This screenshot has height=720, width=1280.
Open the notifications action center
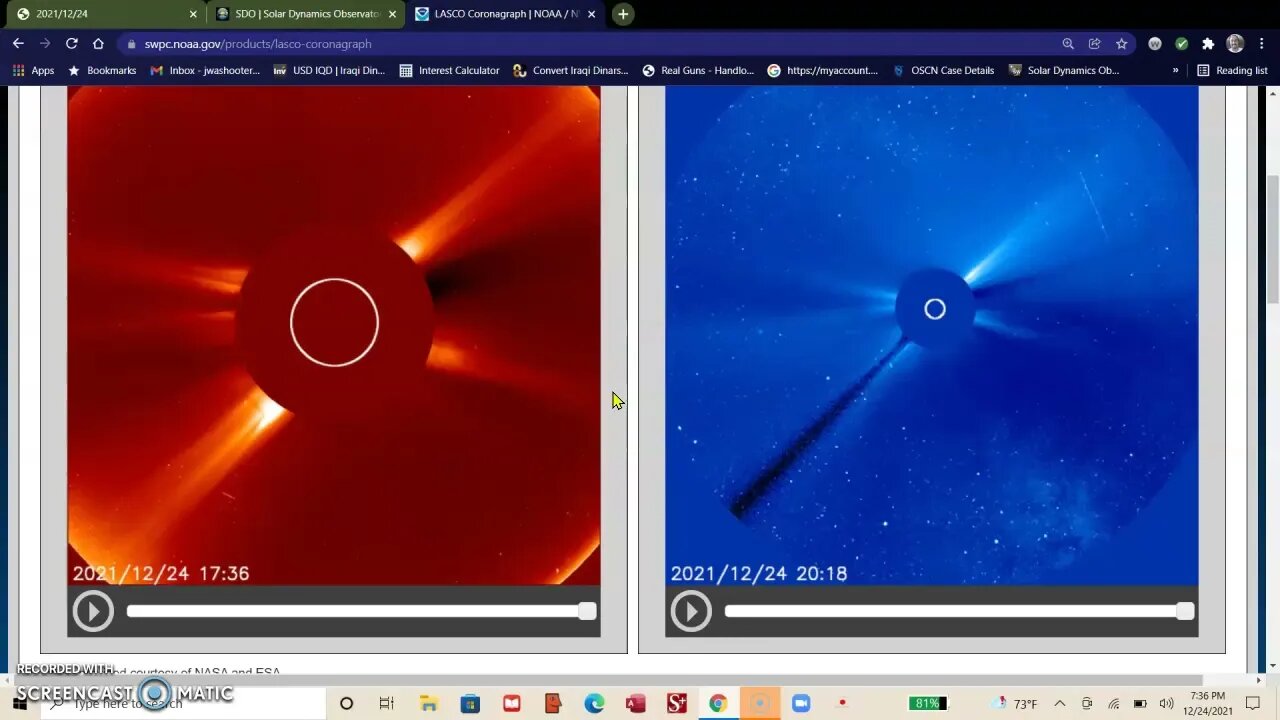tap(1253, 704)
